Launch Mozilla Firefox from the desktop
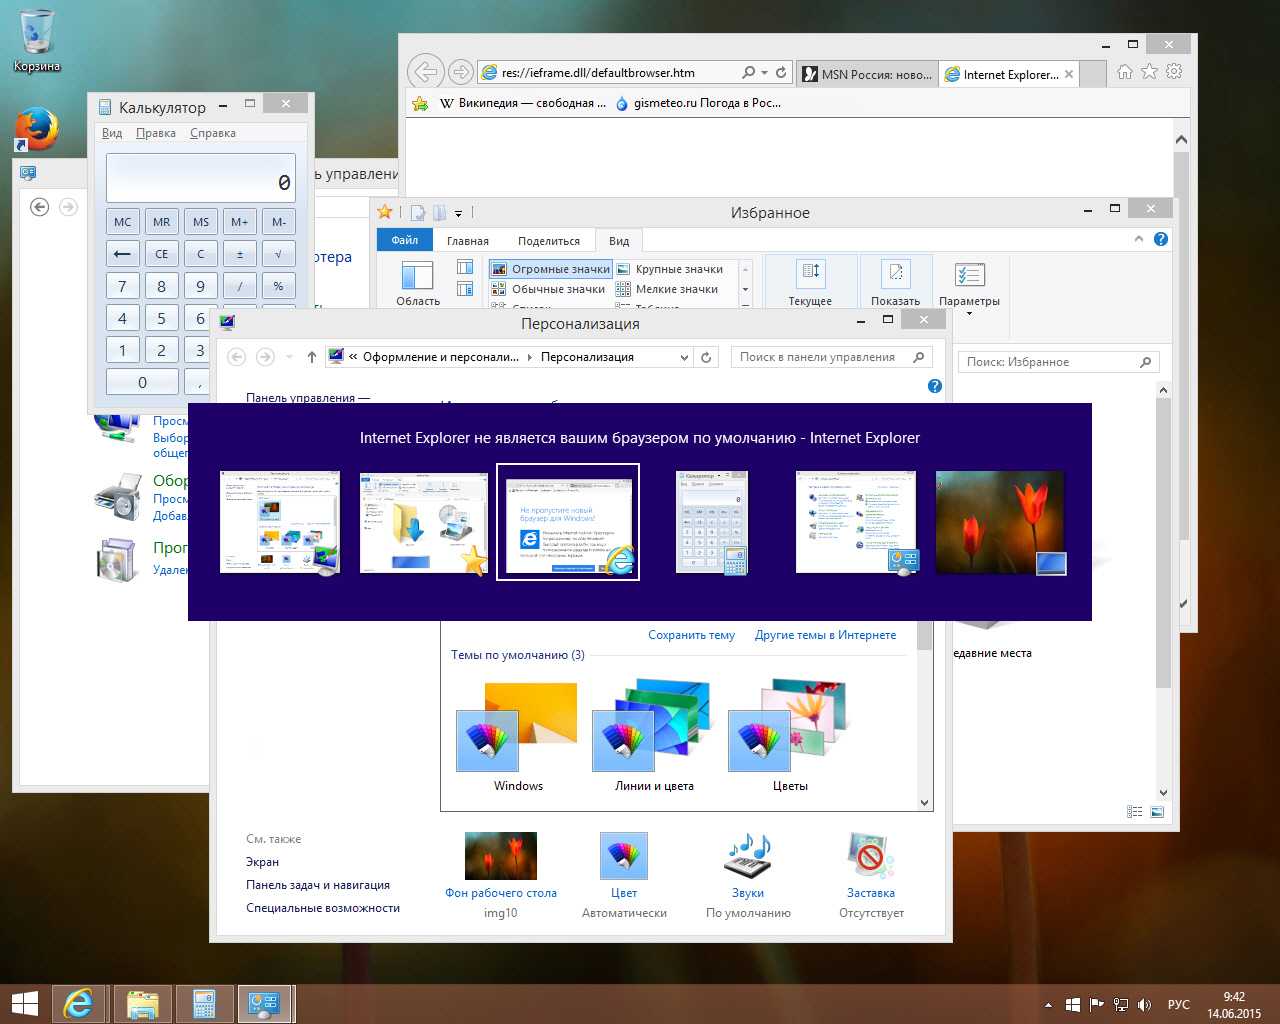1280x1024 pixels. [x=37, y=128]
